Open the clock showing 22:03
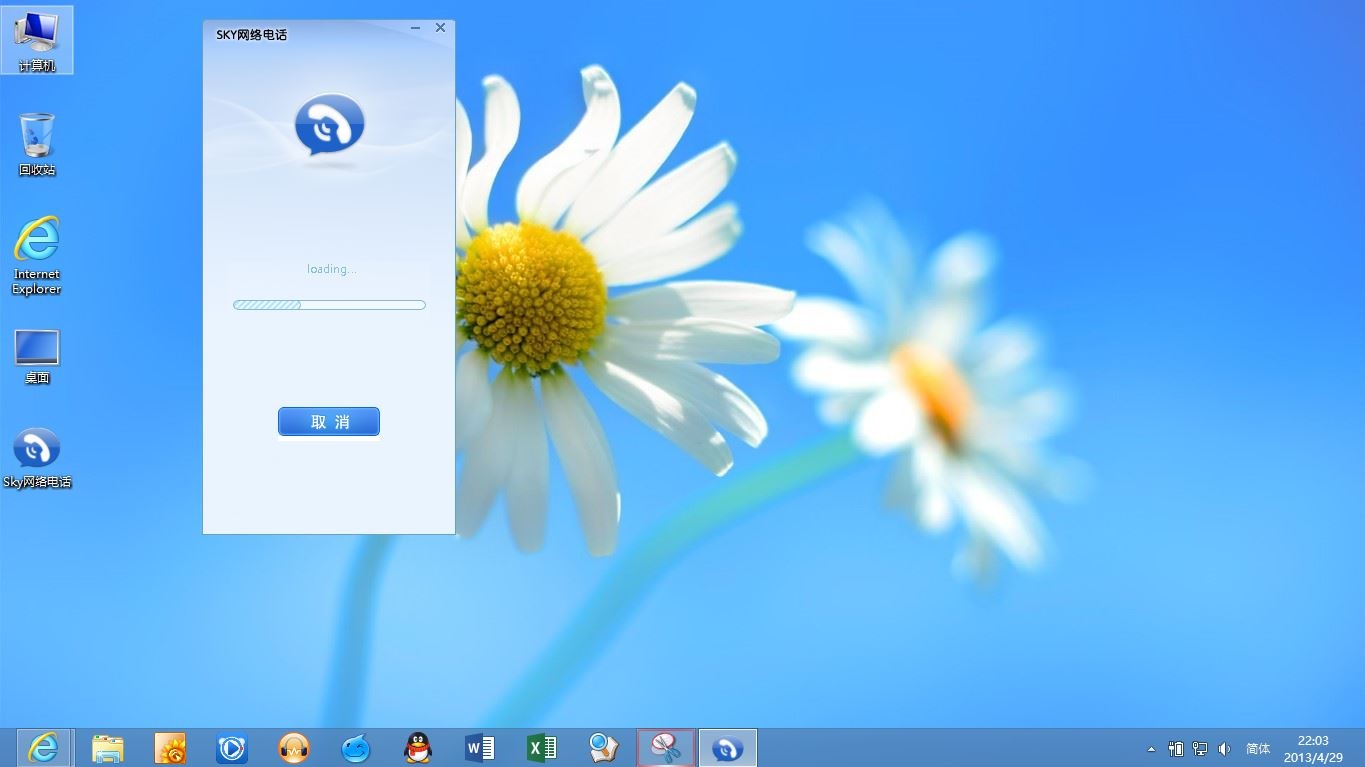The image size is (1365, 767). coord(1312,749)
